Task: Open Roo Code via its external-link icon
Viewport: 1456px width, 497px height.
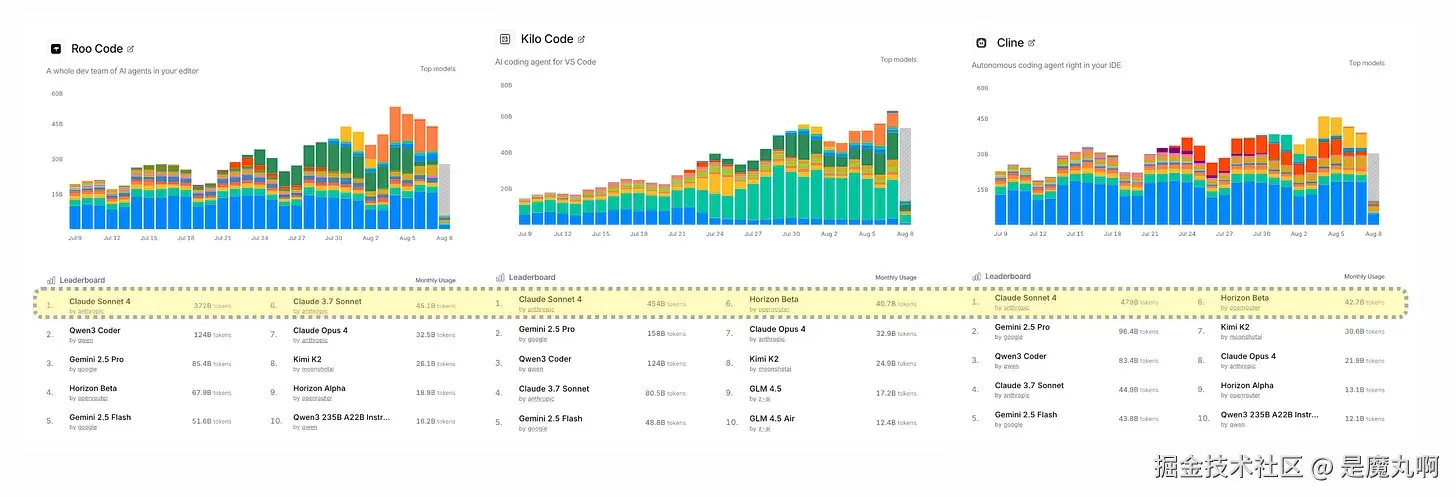Action: pyautogui.click(x=131, y=48)
